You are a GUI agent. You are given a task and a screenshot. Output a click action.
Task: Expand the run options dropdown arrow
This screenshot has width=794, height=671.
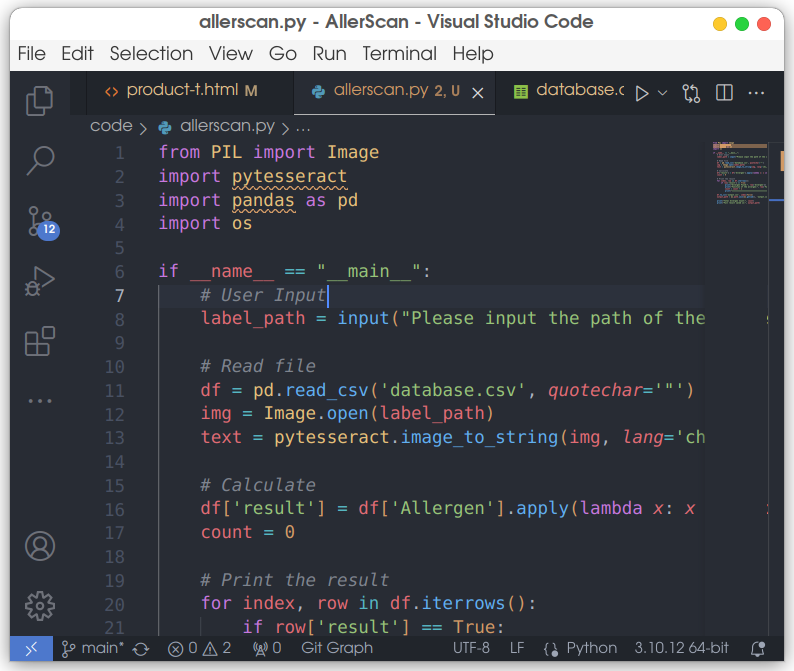[662, 93]
